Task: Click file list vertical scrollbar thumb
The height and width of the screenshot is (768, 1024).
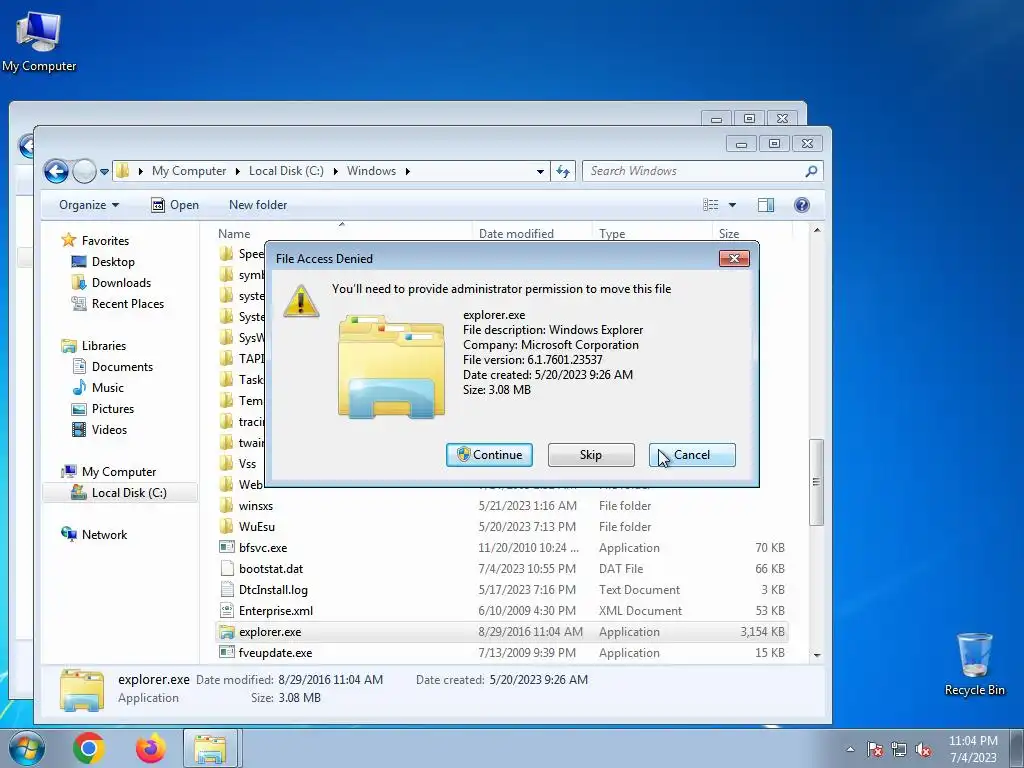Action: 816,482
